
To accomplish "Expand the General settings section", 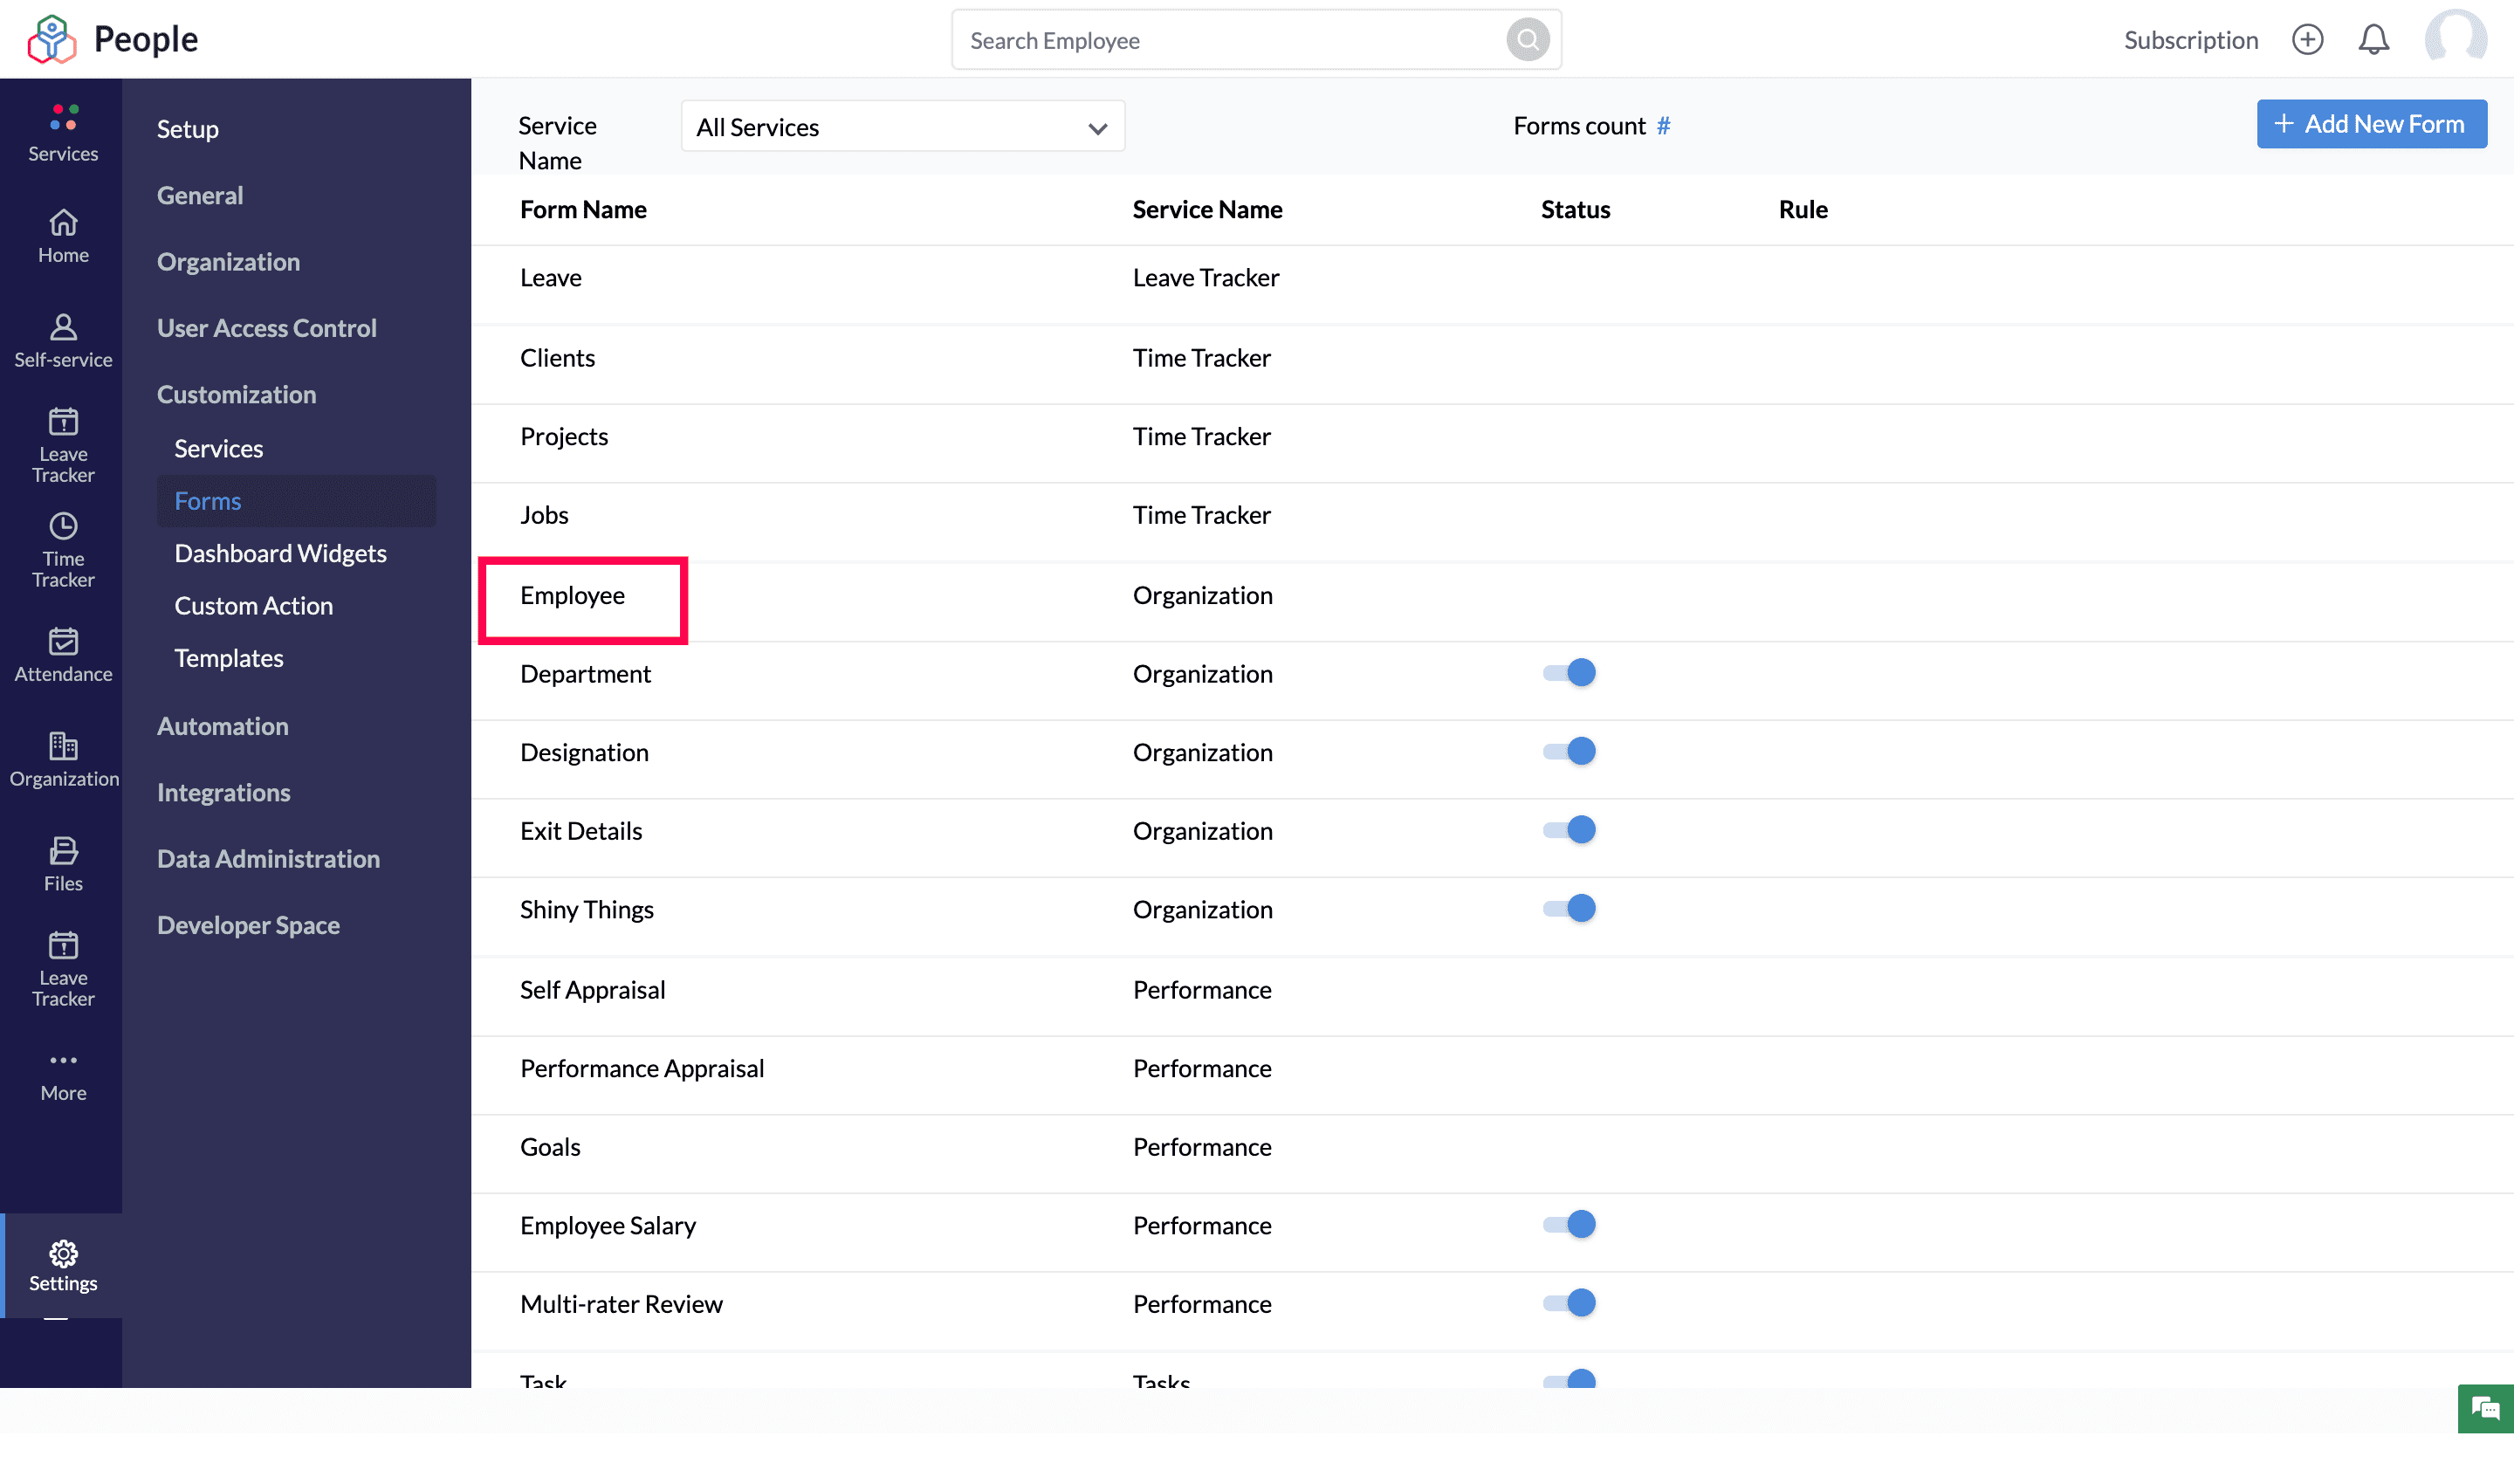I will (200, 195).
